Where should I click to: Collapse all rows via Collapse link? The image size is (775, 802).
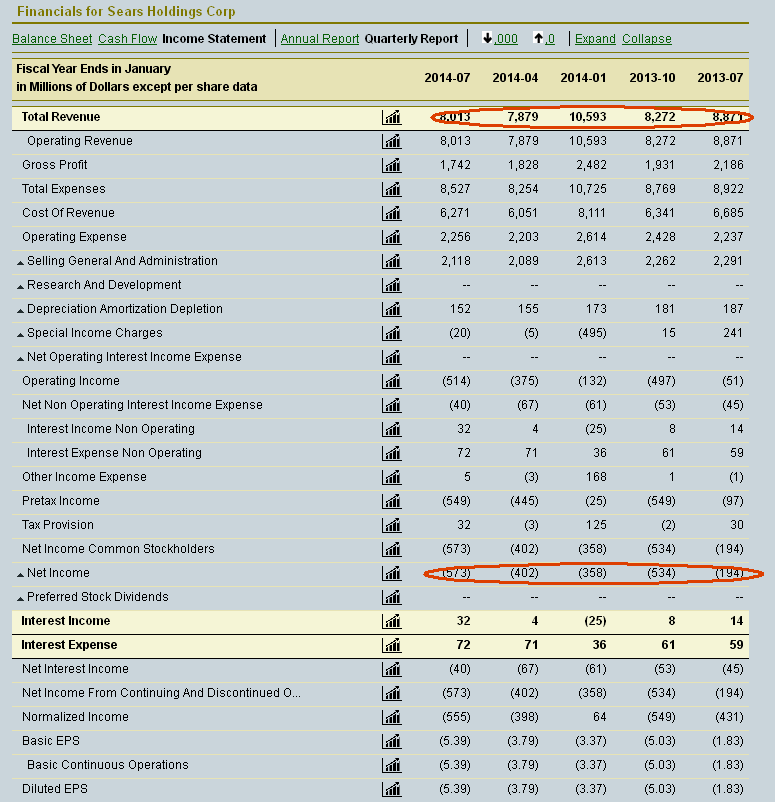pos(647,39)
